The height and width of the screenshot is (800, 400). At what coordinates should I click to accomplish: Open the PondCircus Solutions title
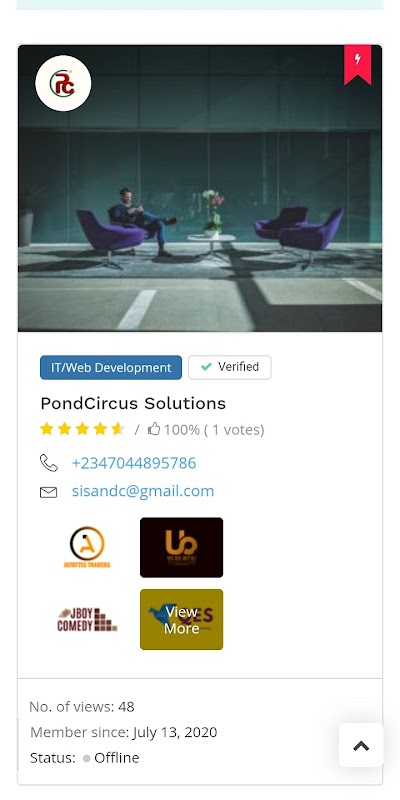[133, 404]
